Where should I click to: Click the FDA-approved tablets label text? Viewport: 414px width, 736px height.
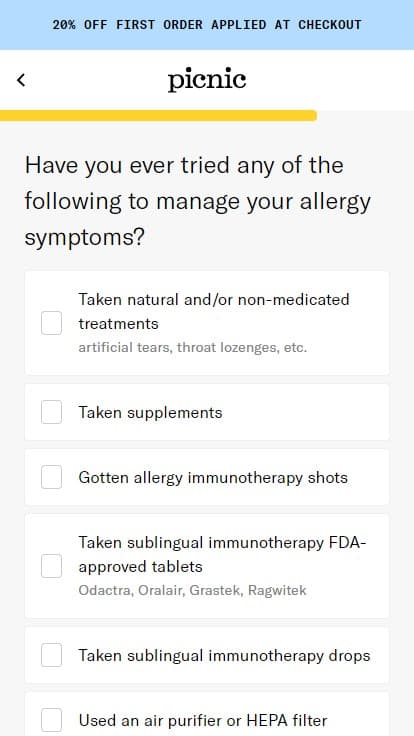tap(222, 554)
